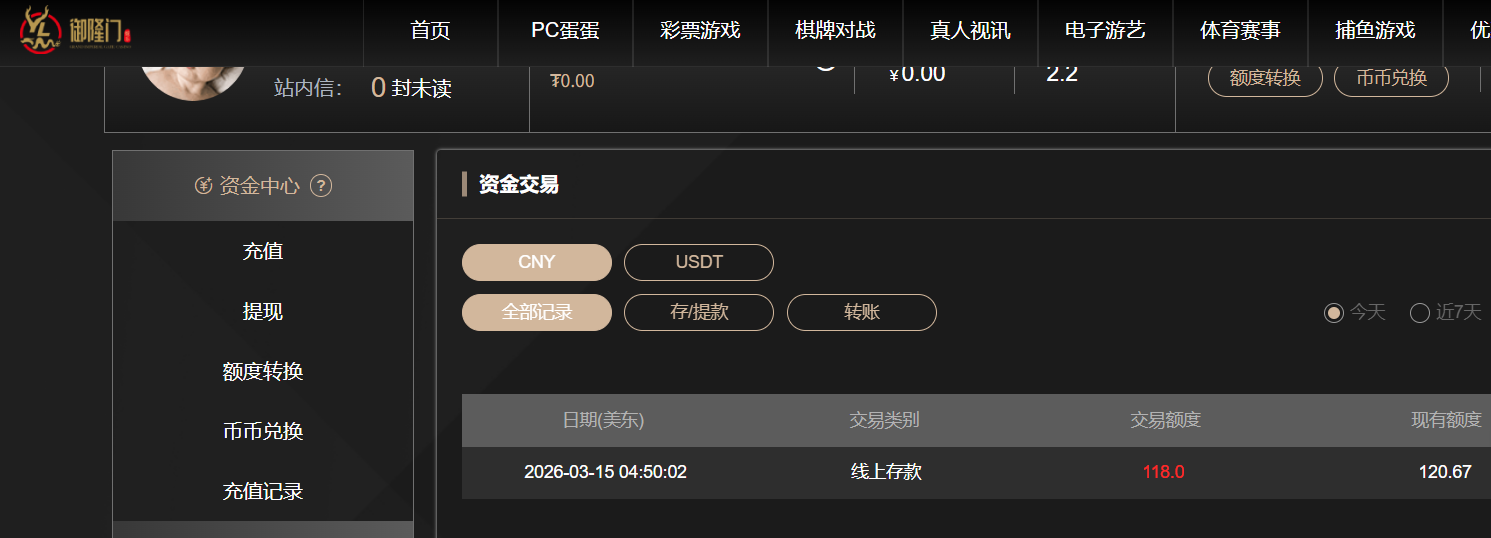Screen dimensions: 1491x538
Task: Select the 今天 radio button
Action: click(x=1334, y=313)
